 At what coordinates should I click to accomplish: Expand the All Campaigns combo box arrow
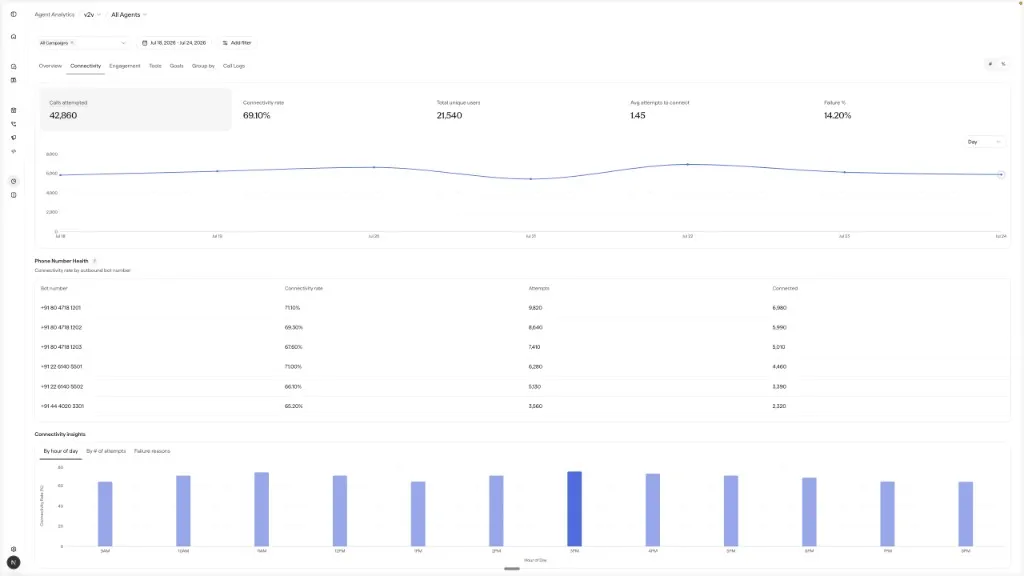tap(123, 43)
